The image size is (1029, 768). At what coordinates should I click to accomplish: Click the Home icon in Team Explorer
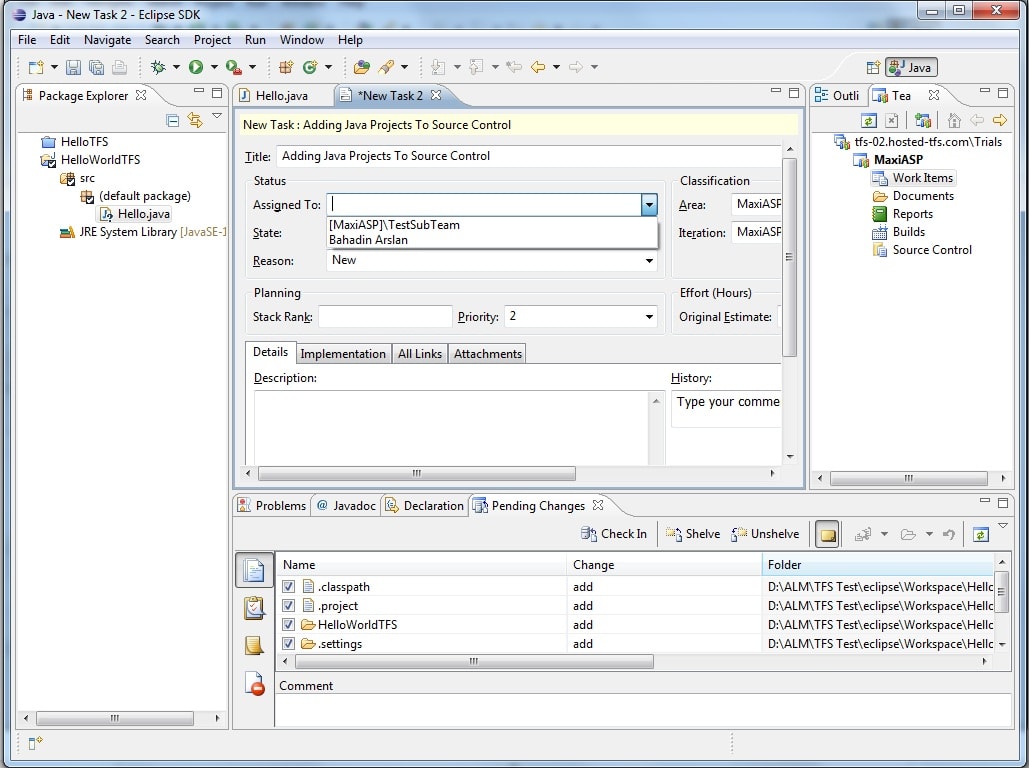[x=954, y=120]
